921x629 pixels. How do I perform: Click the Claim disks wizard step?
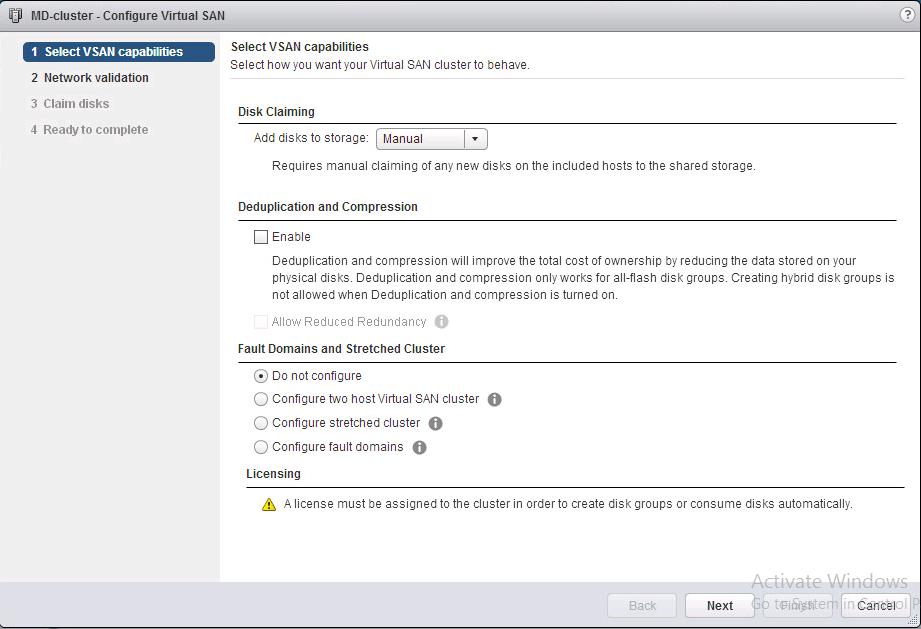pos(76,104)
